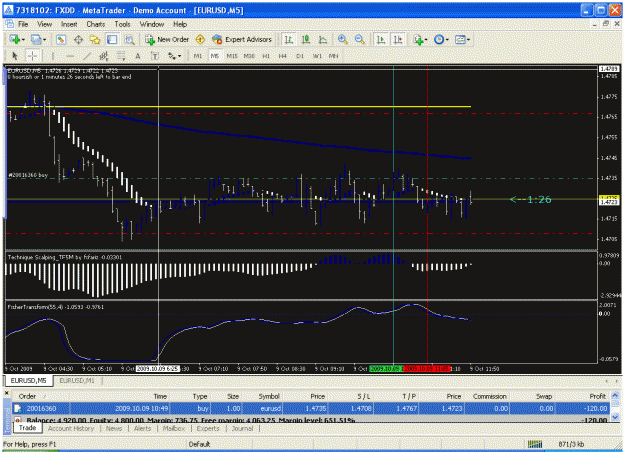
Task: Select the crosshair tool
Action: pos(32,56)
